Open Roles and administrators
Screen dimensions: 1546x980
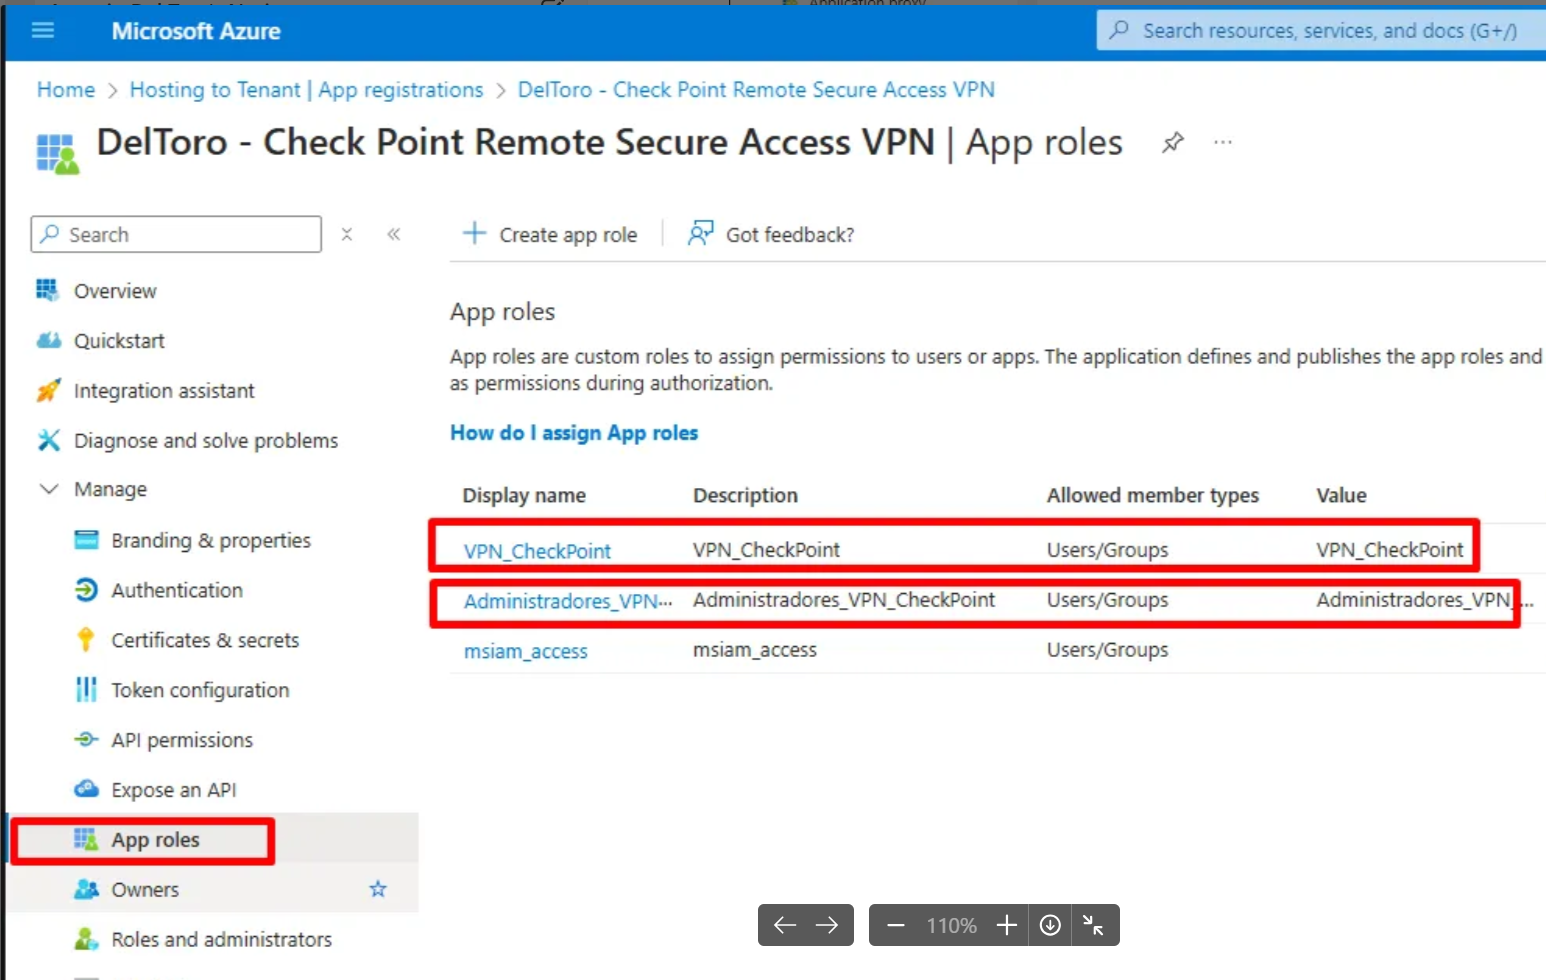pos(222,938)
